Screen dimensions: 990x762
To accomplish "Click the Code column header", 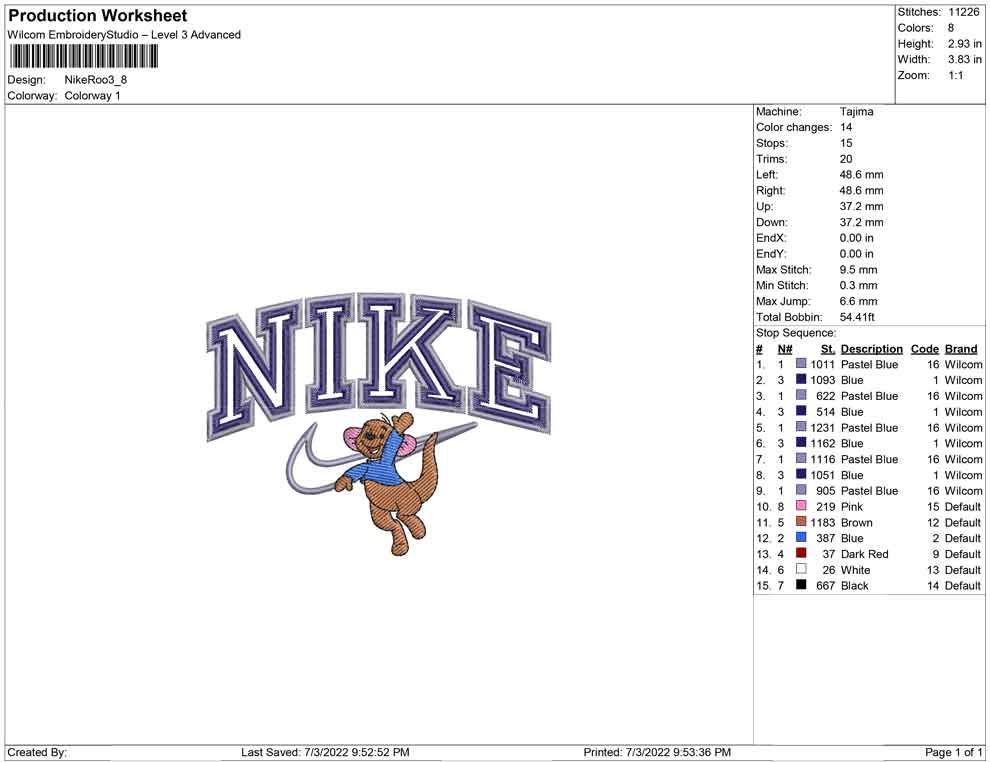I will pyautogui.click(x=925, y=349).
